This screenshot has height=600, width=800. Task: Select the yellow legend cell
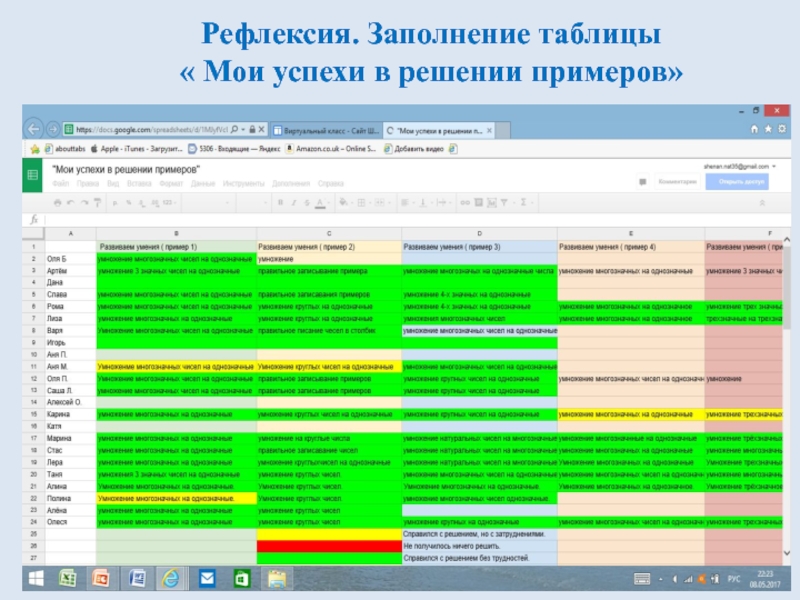329,534
